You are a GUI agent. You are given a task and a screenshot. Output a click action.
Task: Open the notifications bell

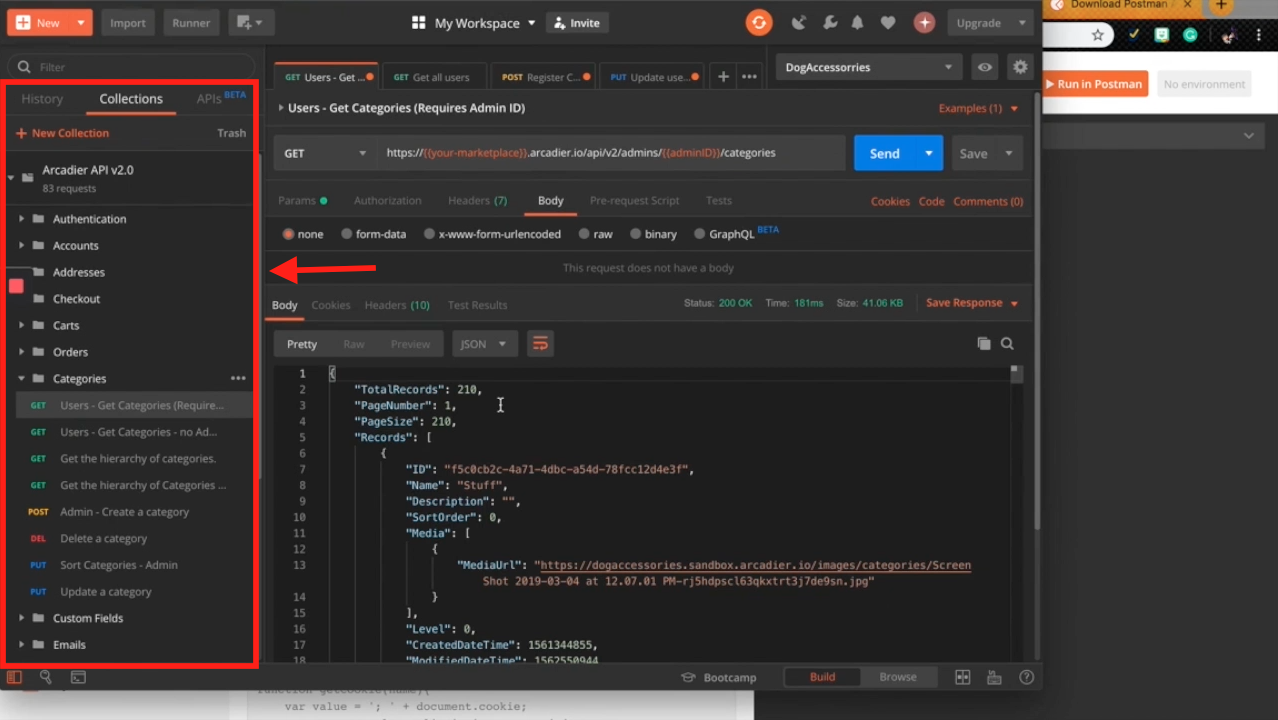point(857,23)
